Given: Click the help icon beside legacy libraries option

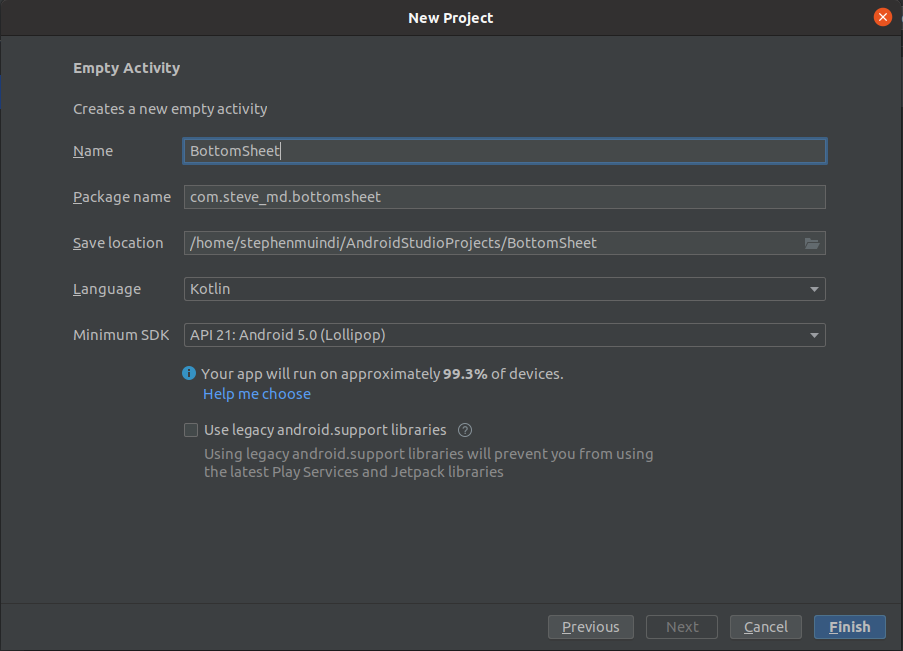Looking at the screenshot, I should pos(464,430).
